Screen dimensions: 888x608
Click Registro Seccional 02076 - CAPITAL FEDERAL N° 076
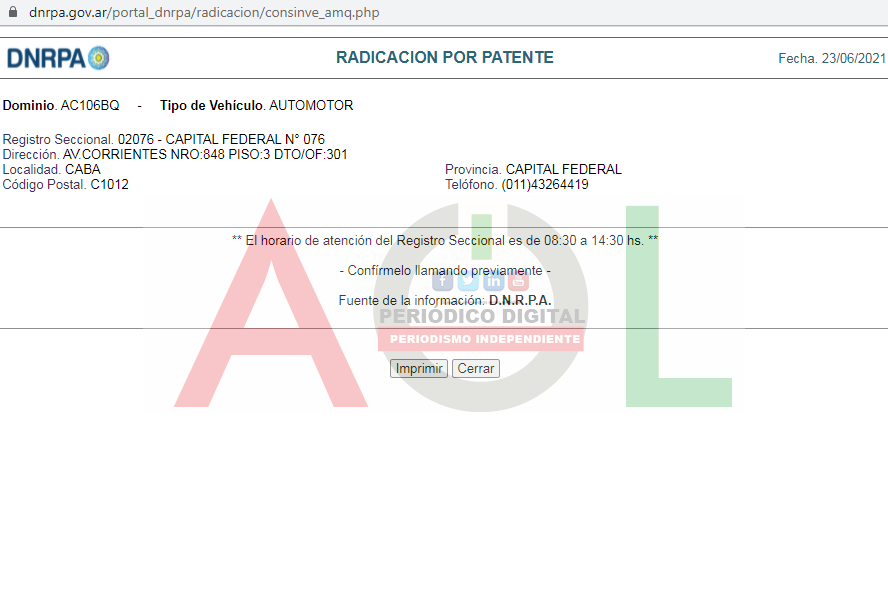(164, 139)
